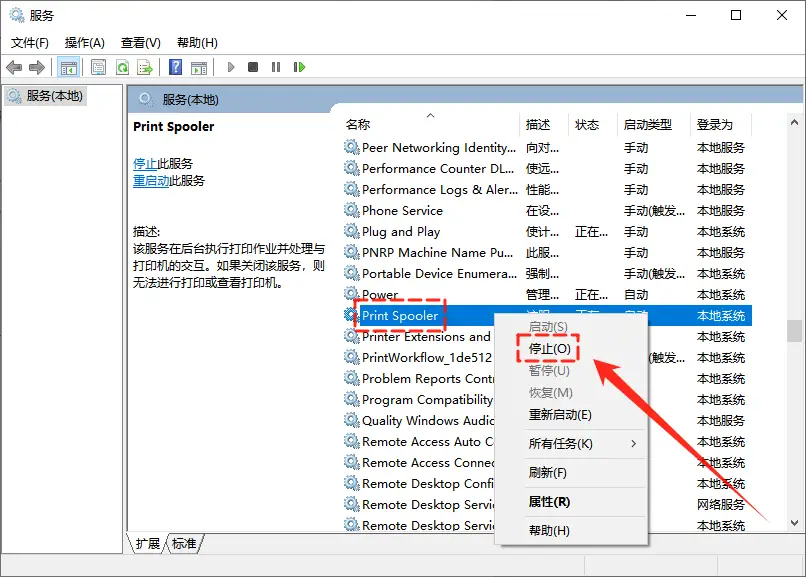The image size is (806, 577).
Task: Click the Refresh icon in the toolbar
Action: pyautogui.click(x=122, y=67)
